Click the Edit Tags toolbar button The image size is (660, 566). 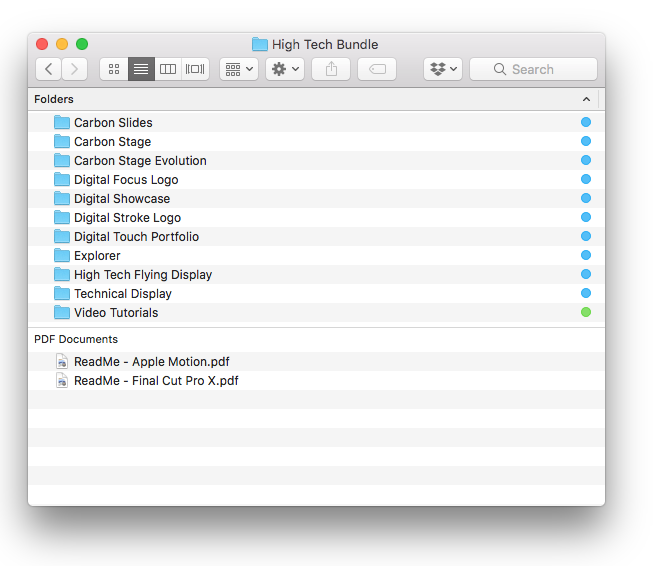[377, 69]
